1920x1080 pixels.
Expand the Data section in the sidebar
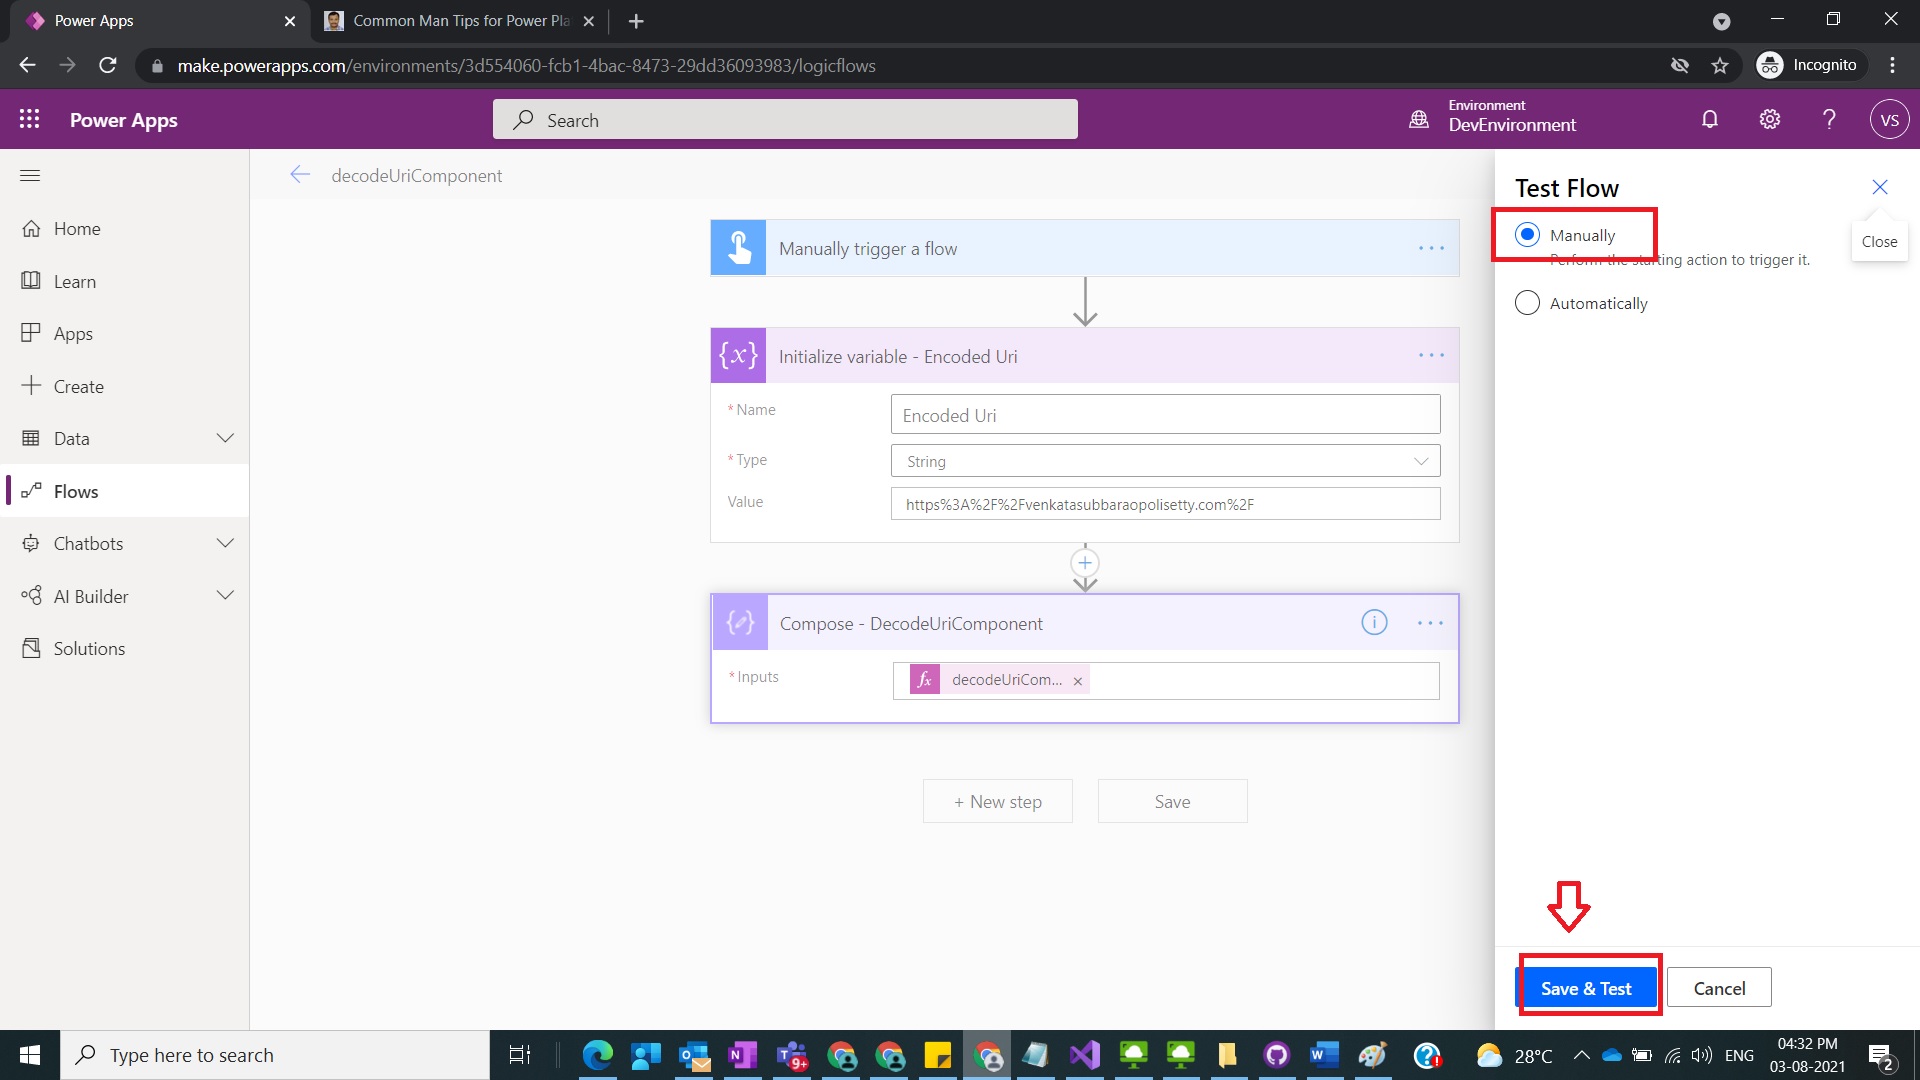[225, 438]
